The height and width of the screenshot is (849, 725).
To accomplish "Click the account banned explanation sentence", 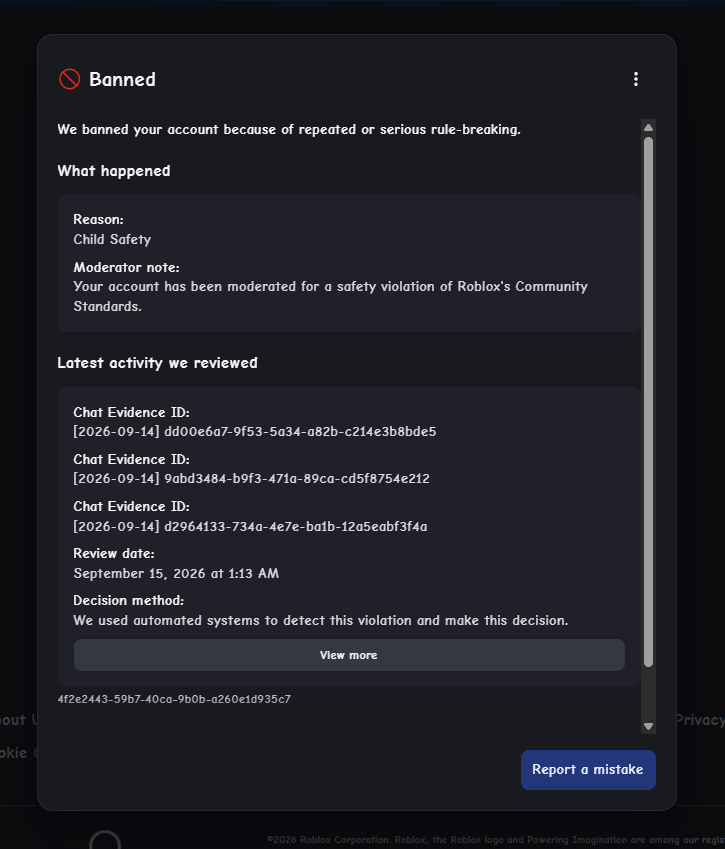I will coord(289,130).
